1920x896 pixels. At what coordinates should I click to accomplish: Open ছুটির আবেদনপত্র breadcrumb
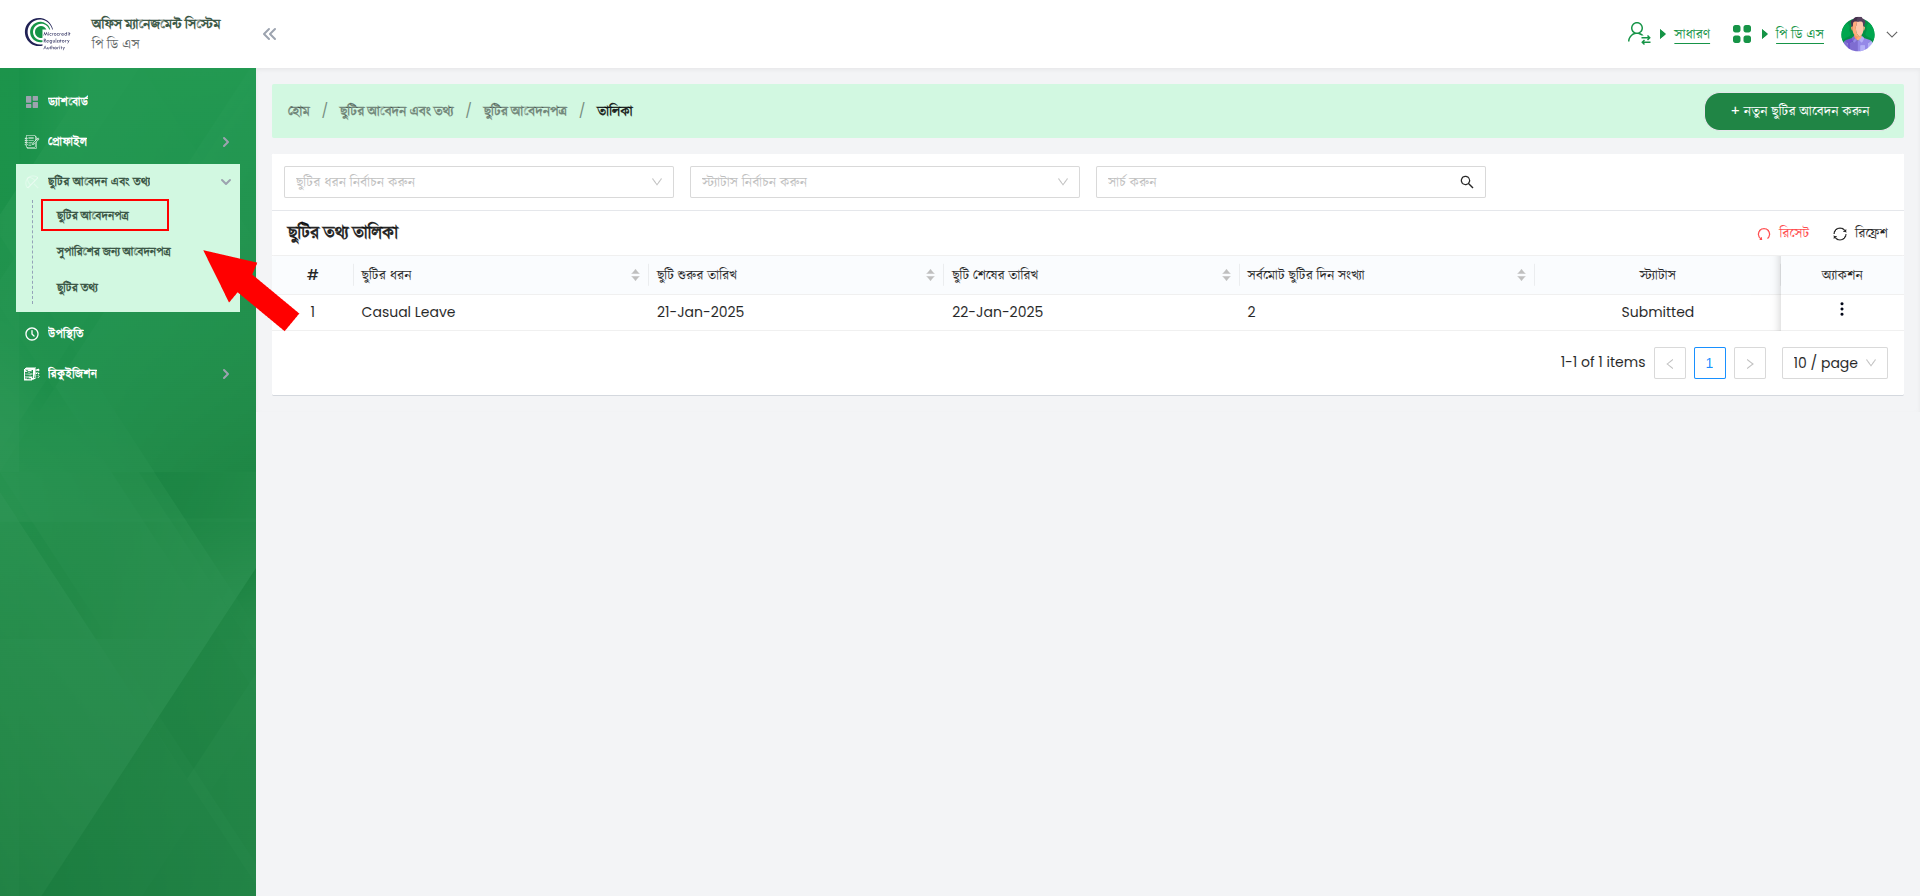click(525, 111)
